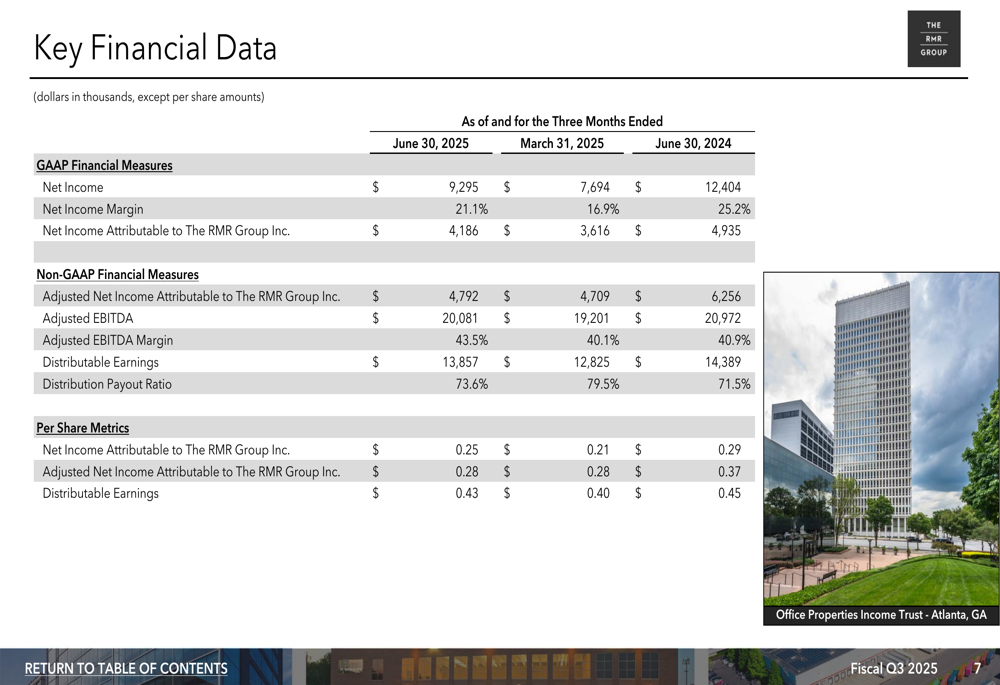
Task: Select the June 30, 2024 column header
Action: (693, 144)
